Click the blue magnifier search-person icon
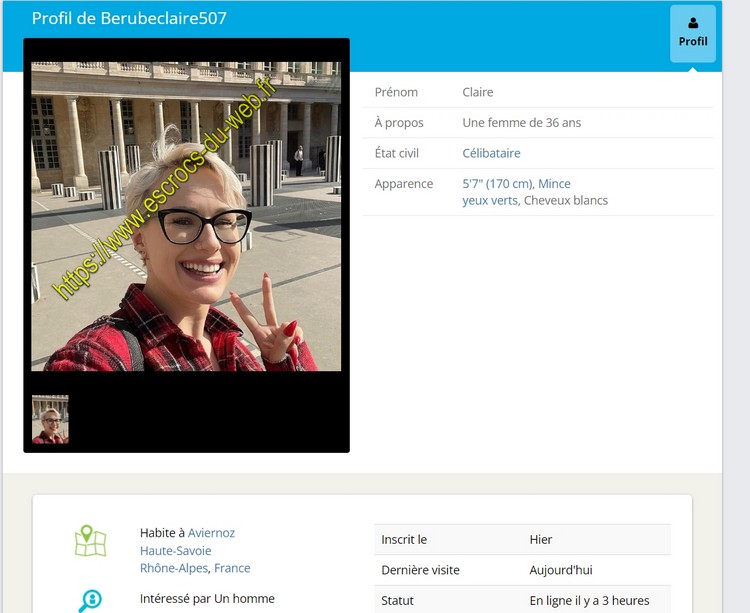750x613 pixels. click(90, 600)
